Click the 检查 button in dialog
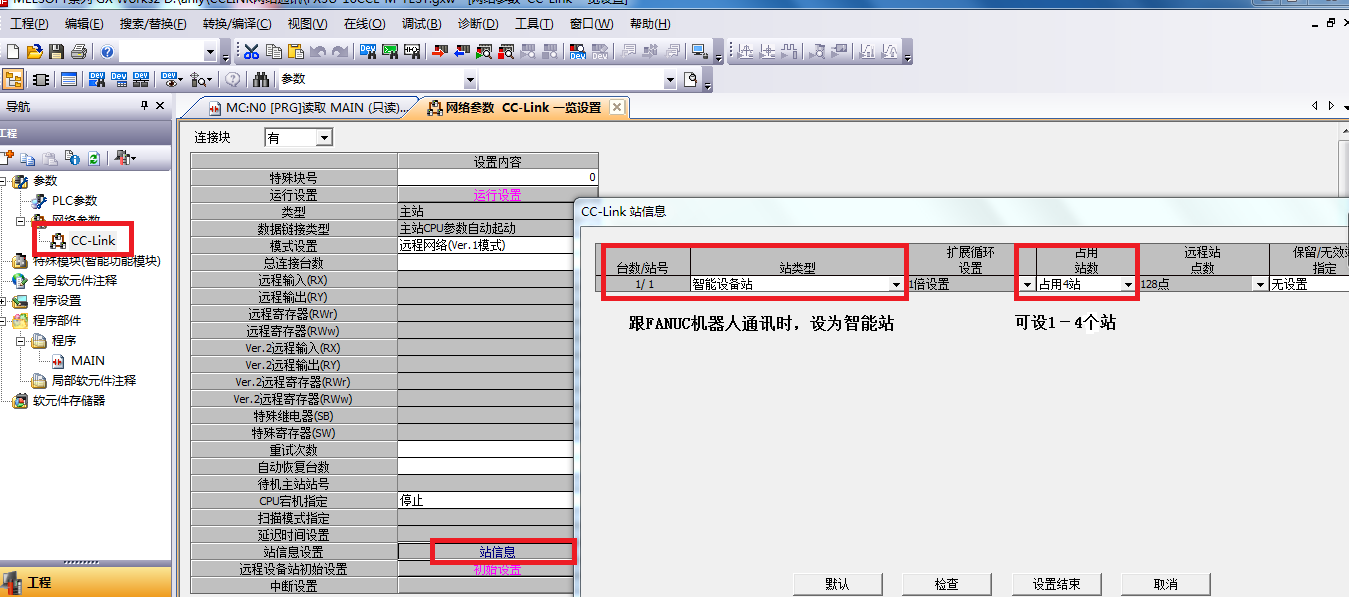 946,584
